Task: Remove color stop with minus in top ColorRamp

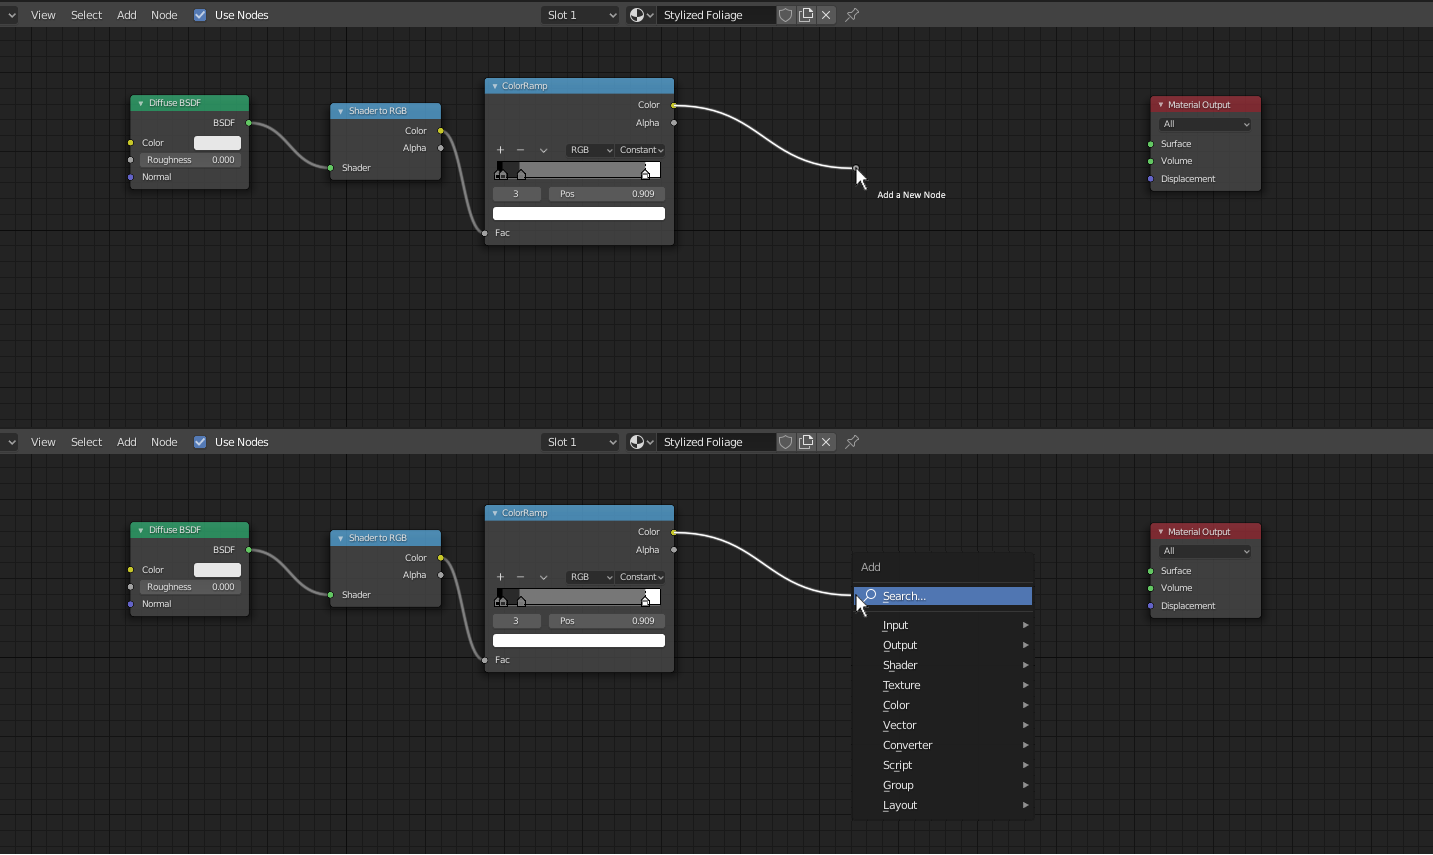Action: 520,150
